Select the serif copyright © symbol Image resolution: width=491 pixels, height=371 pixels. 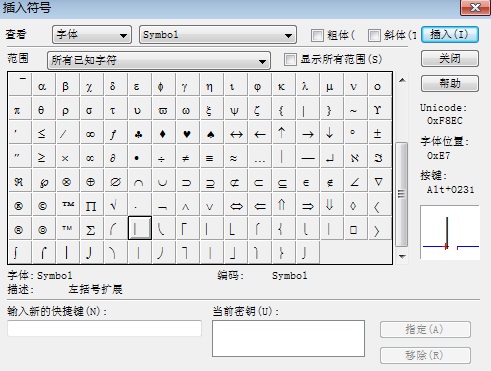pos(44,204)
